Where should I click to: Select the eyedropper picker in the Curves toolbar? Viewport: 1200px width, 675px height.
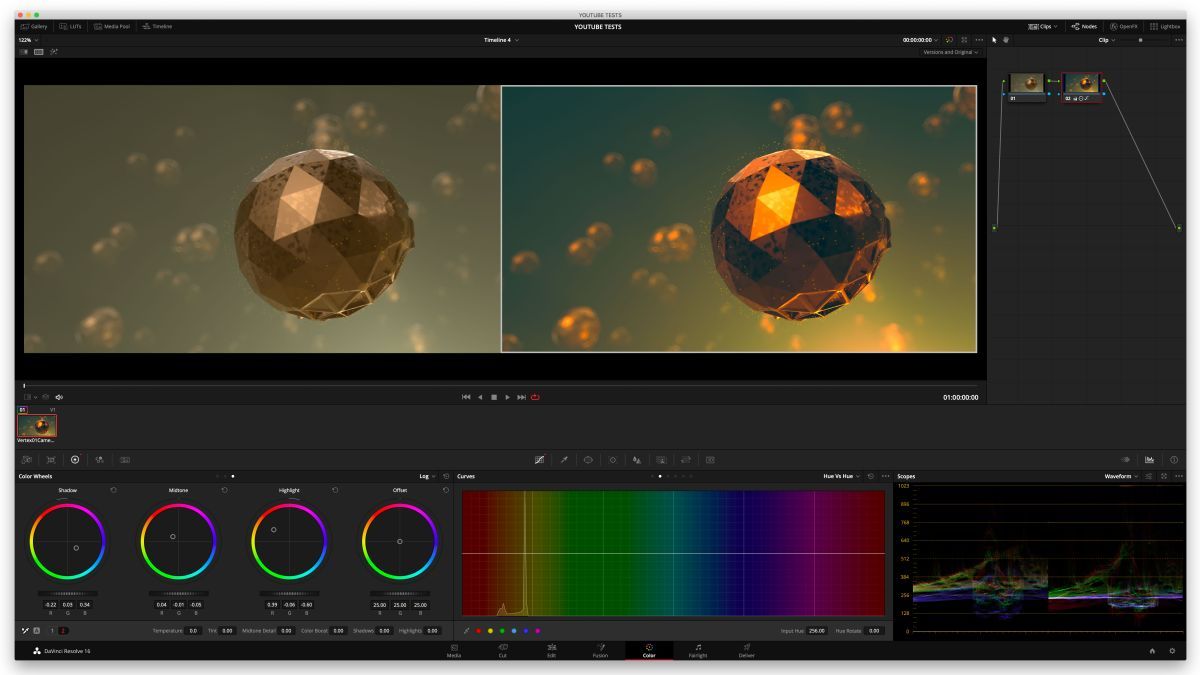(x=467, y=632)
